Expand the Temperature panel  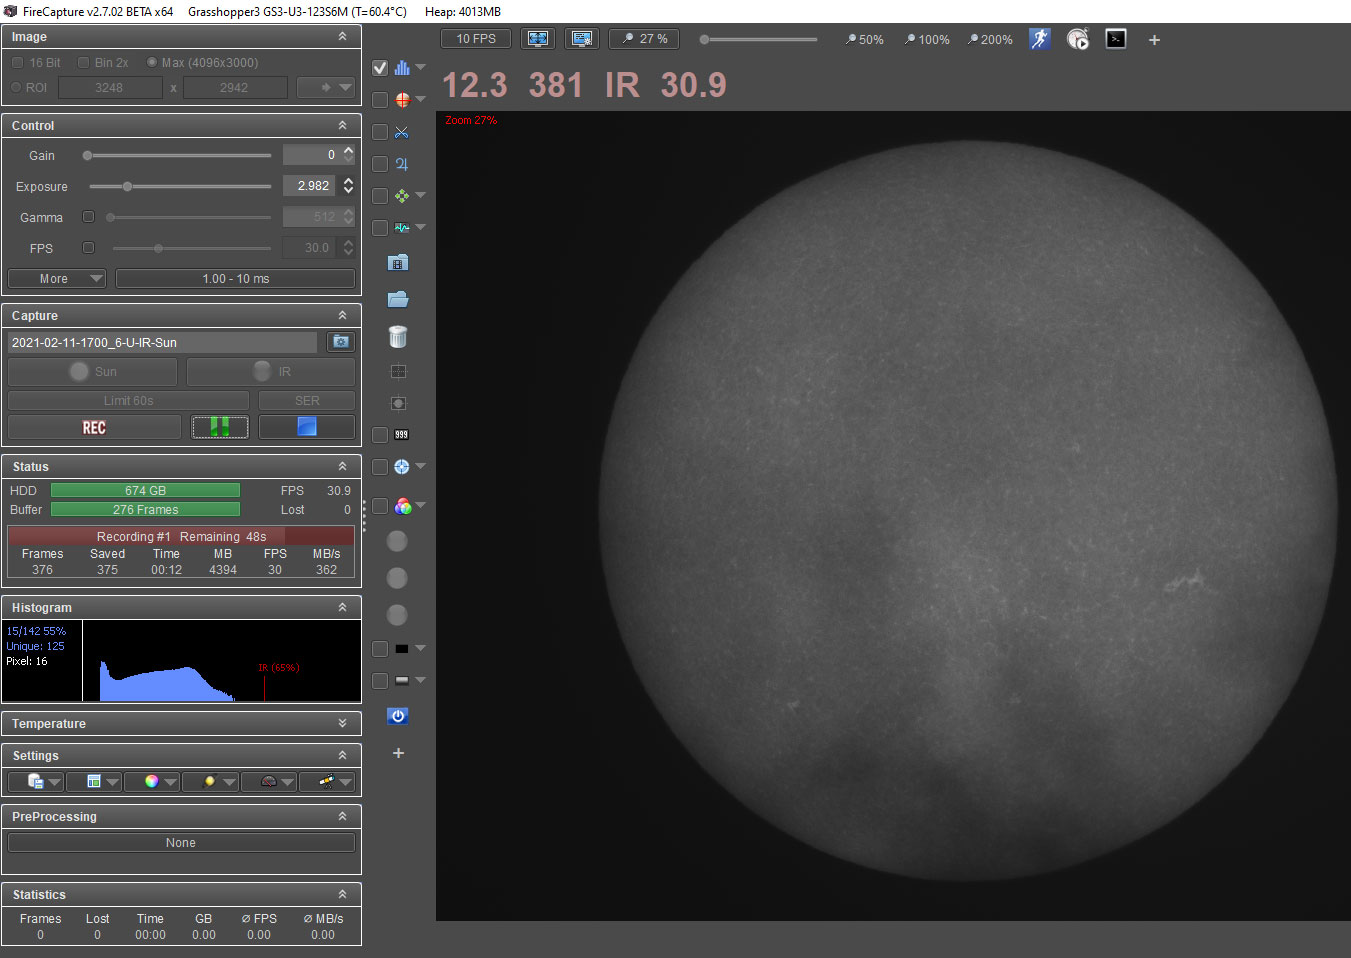342,724
